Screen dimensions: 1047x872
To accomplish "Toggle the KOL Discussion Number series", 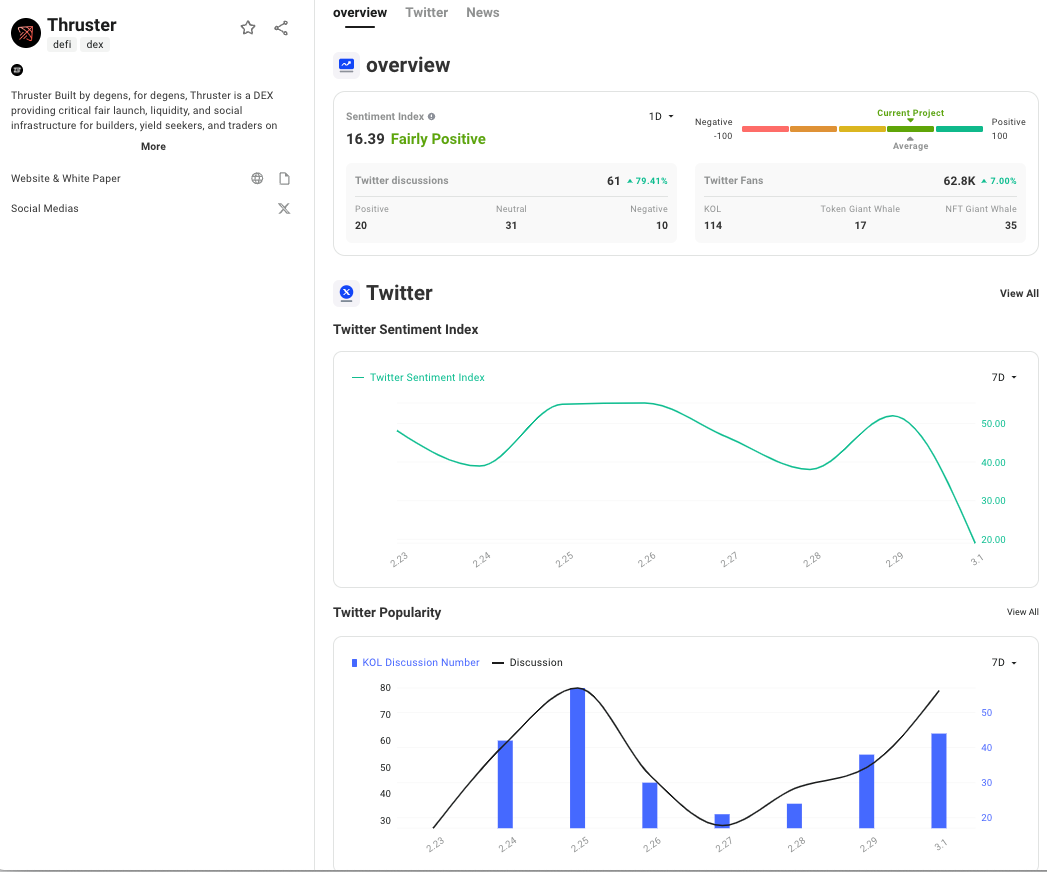I will 415,663.
